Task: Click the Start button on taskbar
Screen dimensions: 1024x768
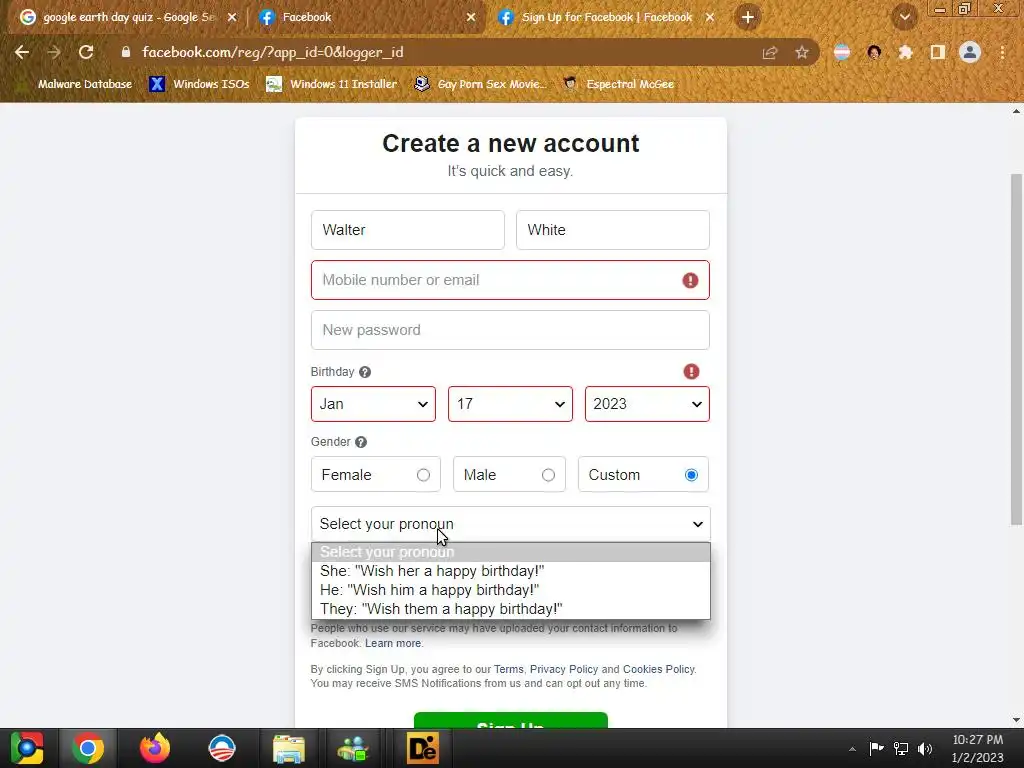Action: [27, 748]
